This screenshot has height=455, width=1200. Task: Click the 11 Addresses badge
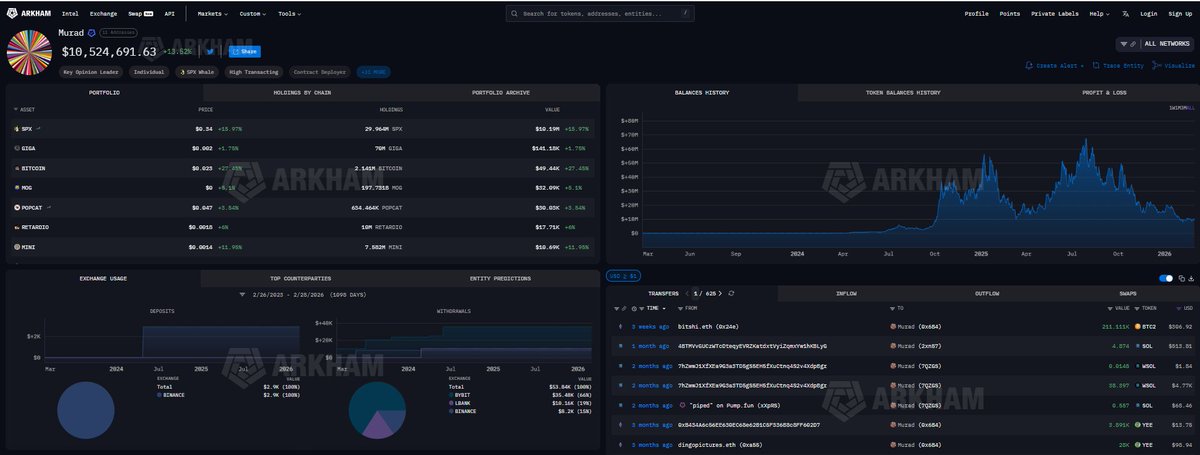116,33
